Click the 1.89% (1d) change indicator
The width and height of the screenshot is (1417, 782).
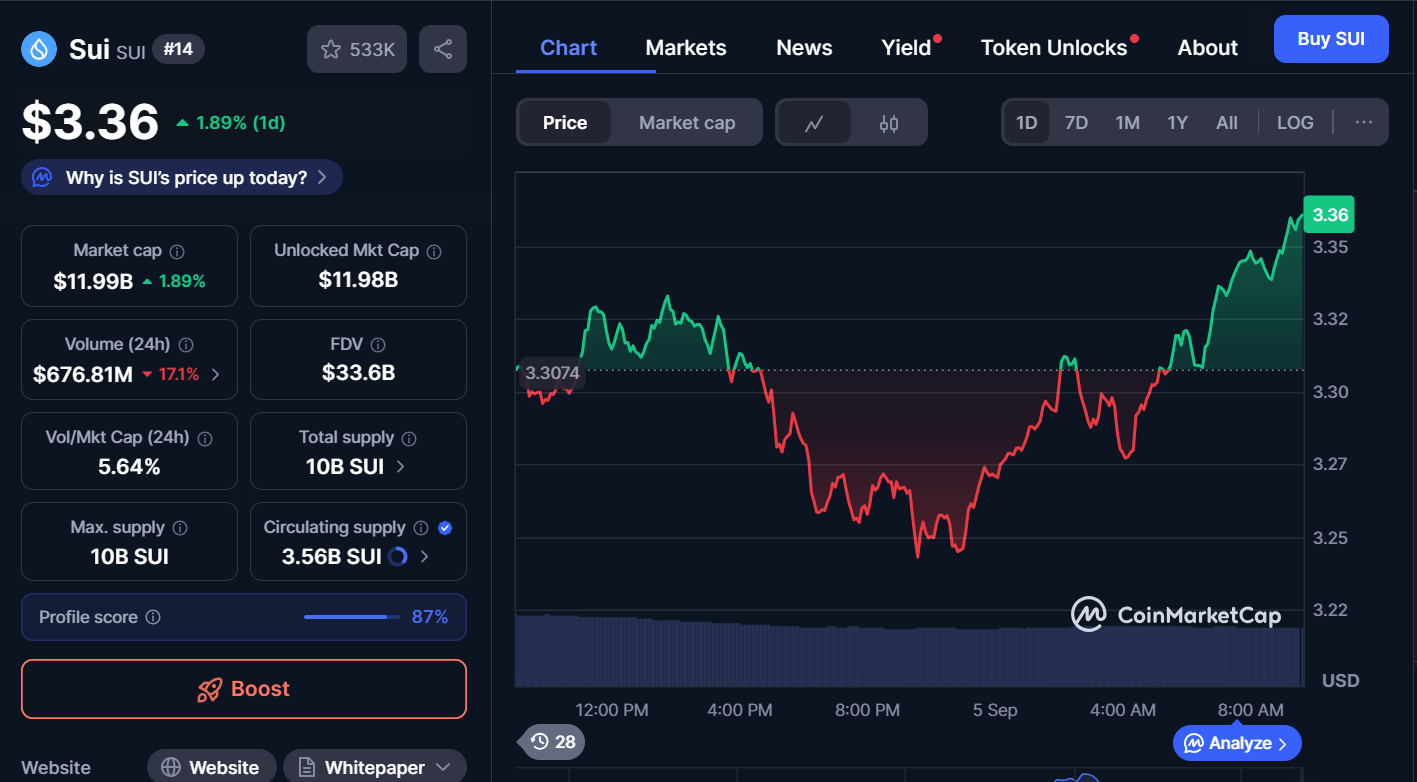coord(231,123)
